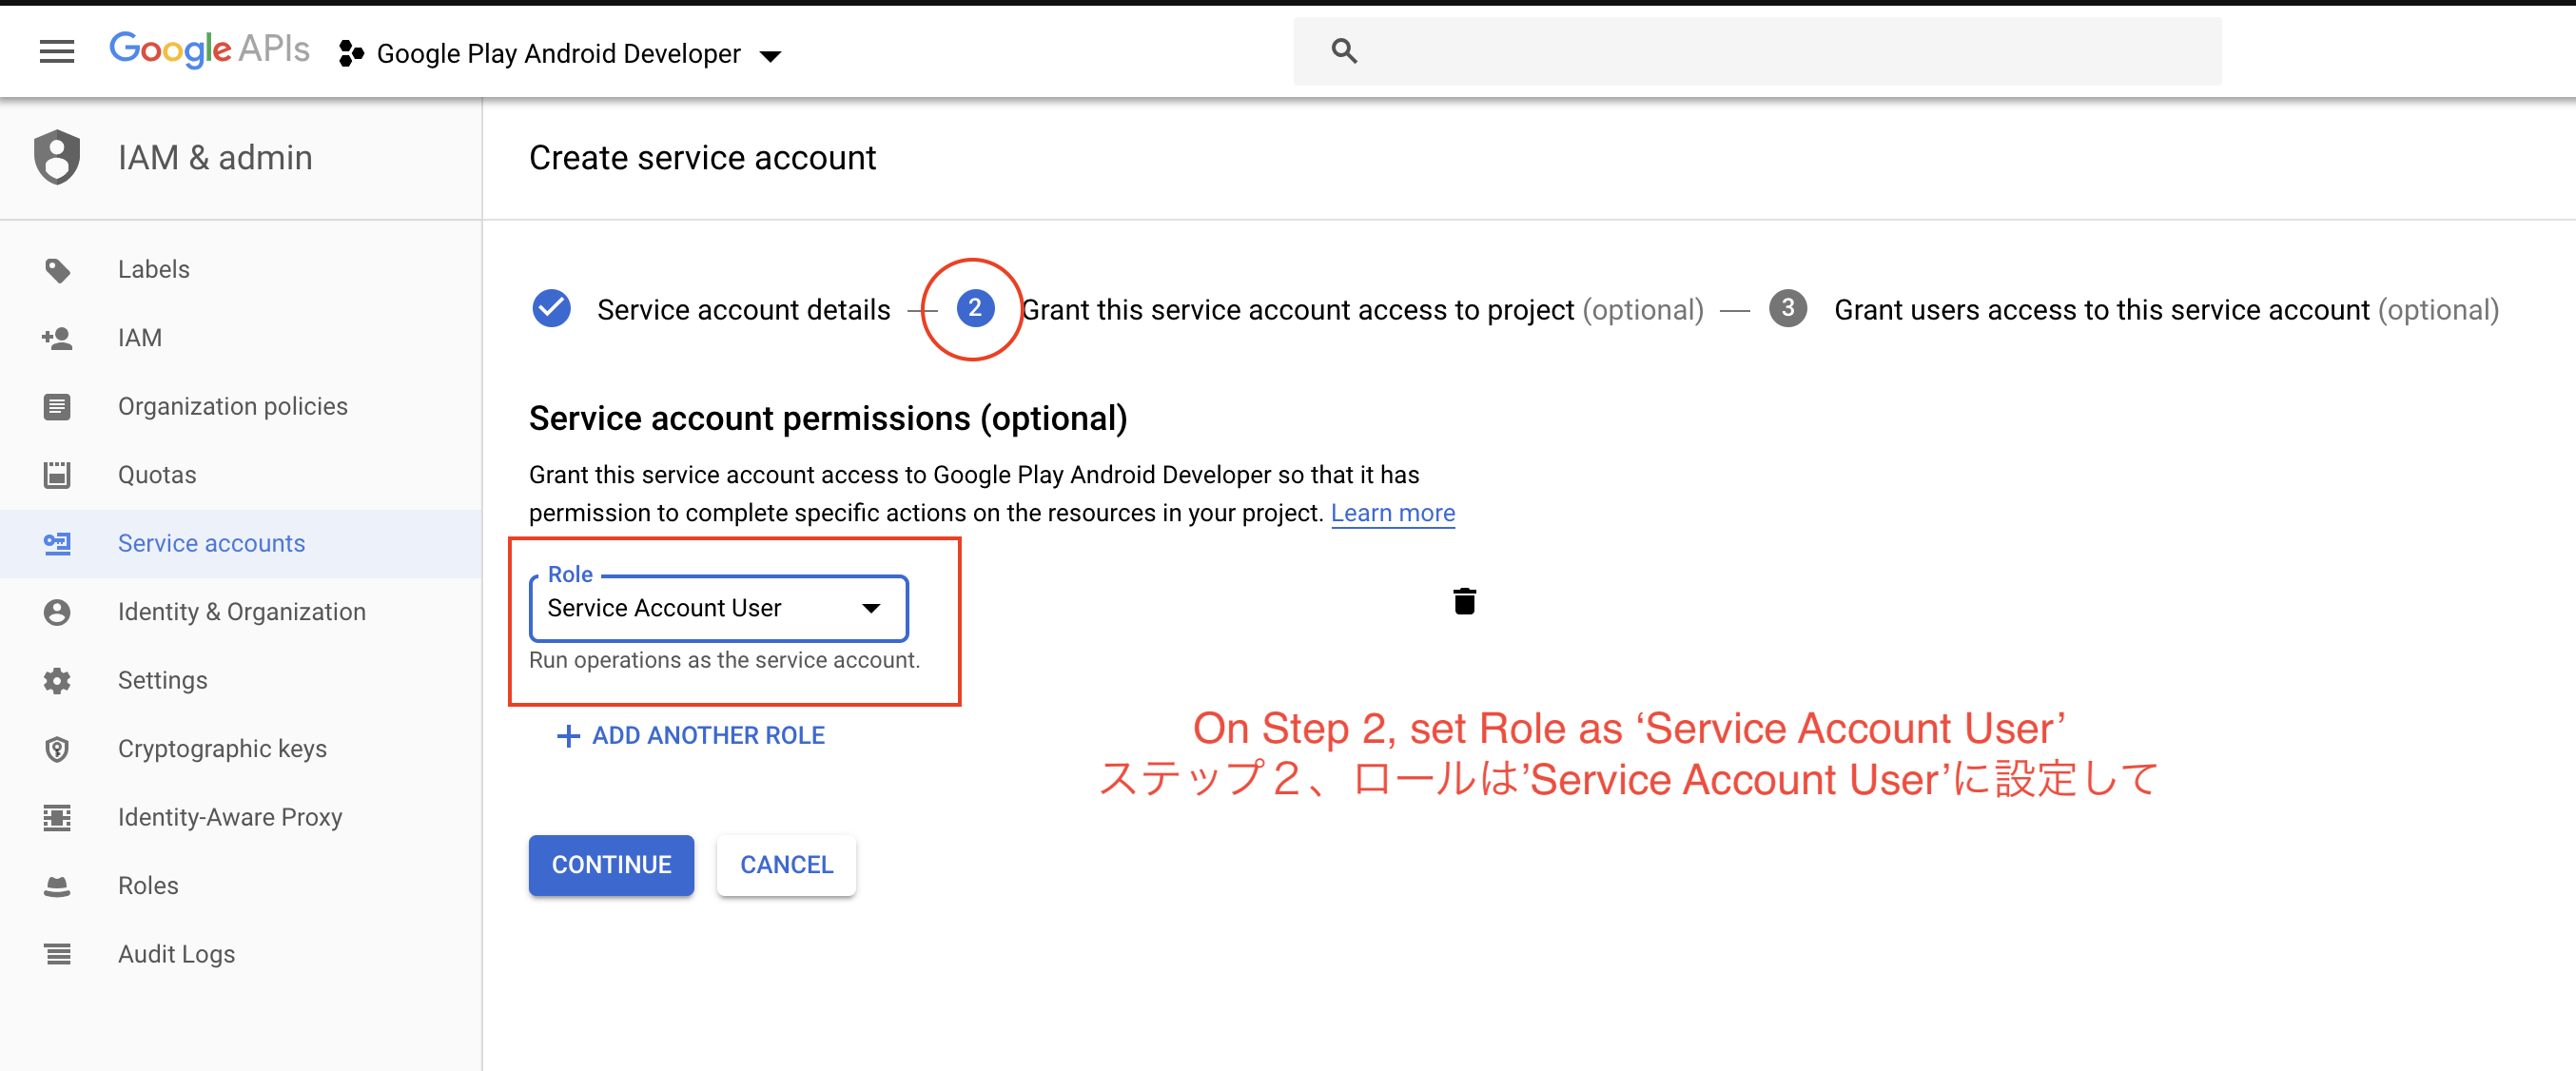Open the hamburger navigation menu

[57, 52]
